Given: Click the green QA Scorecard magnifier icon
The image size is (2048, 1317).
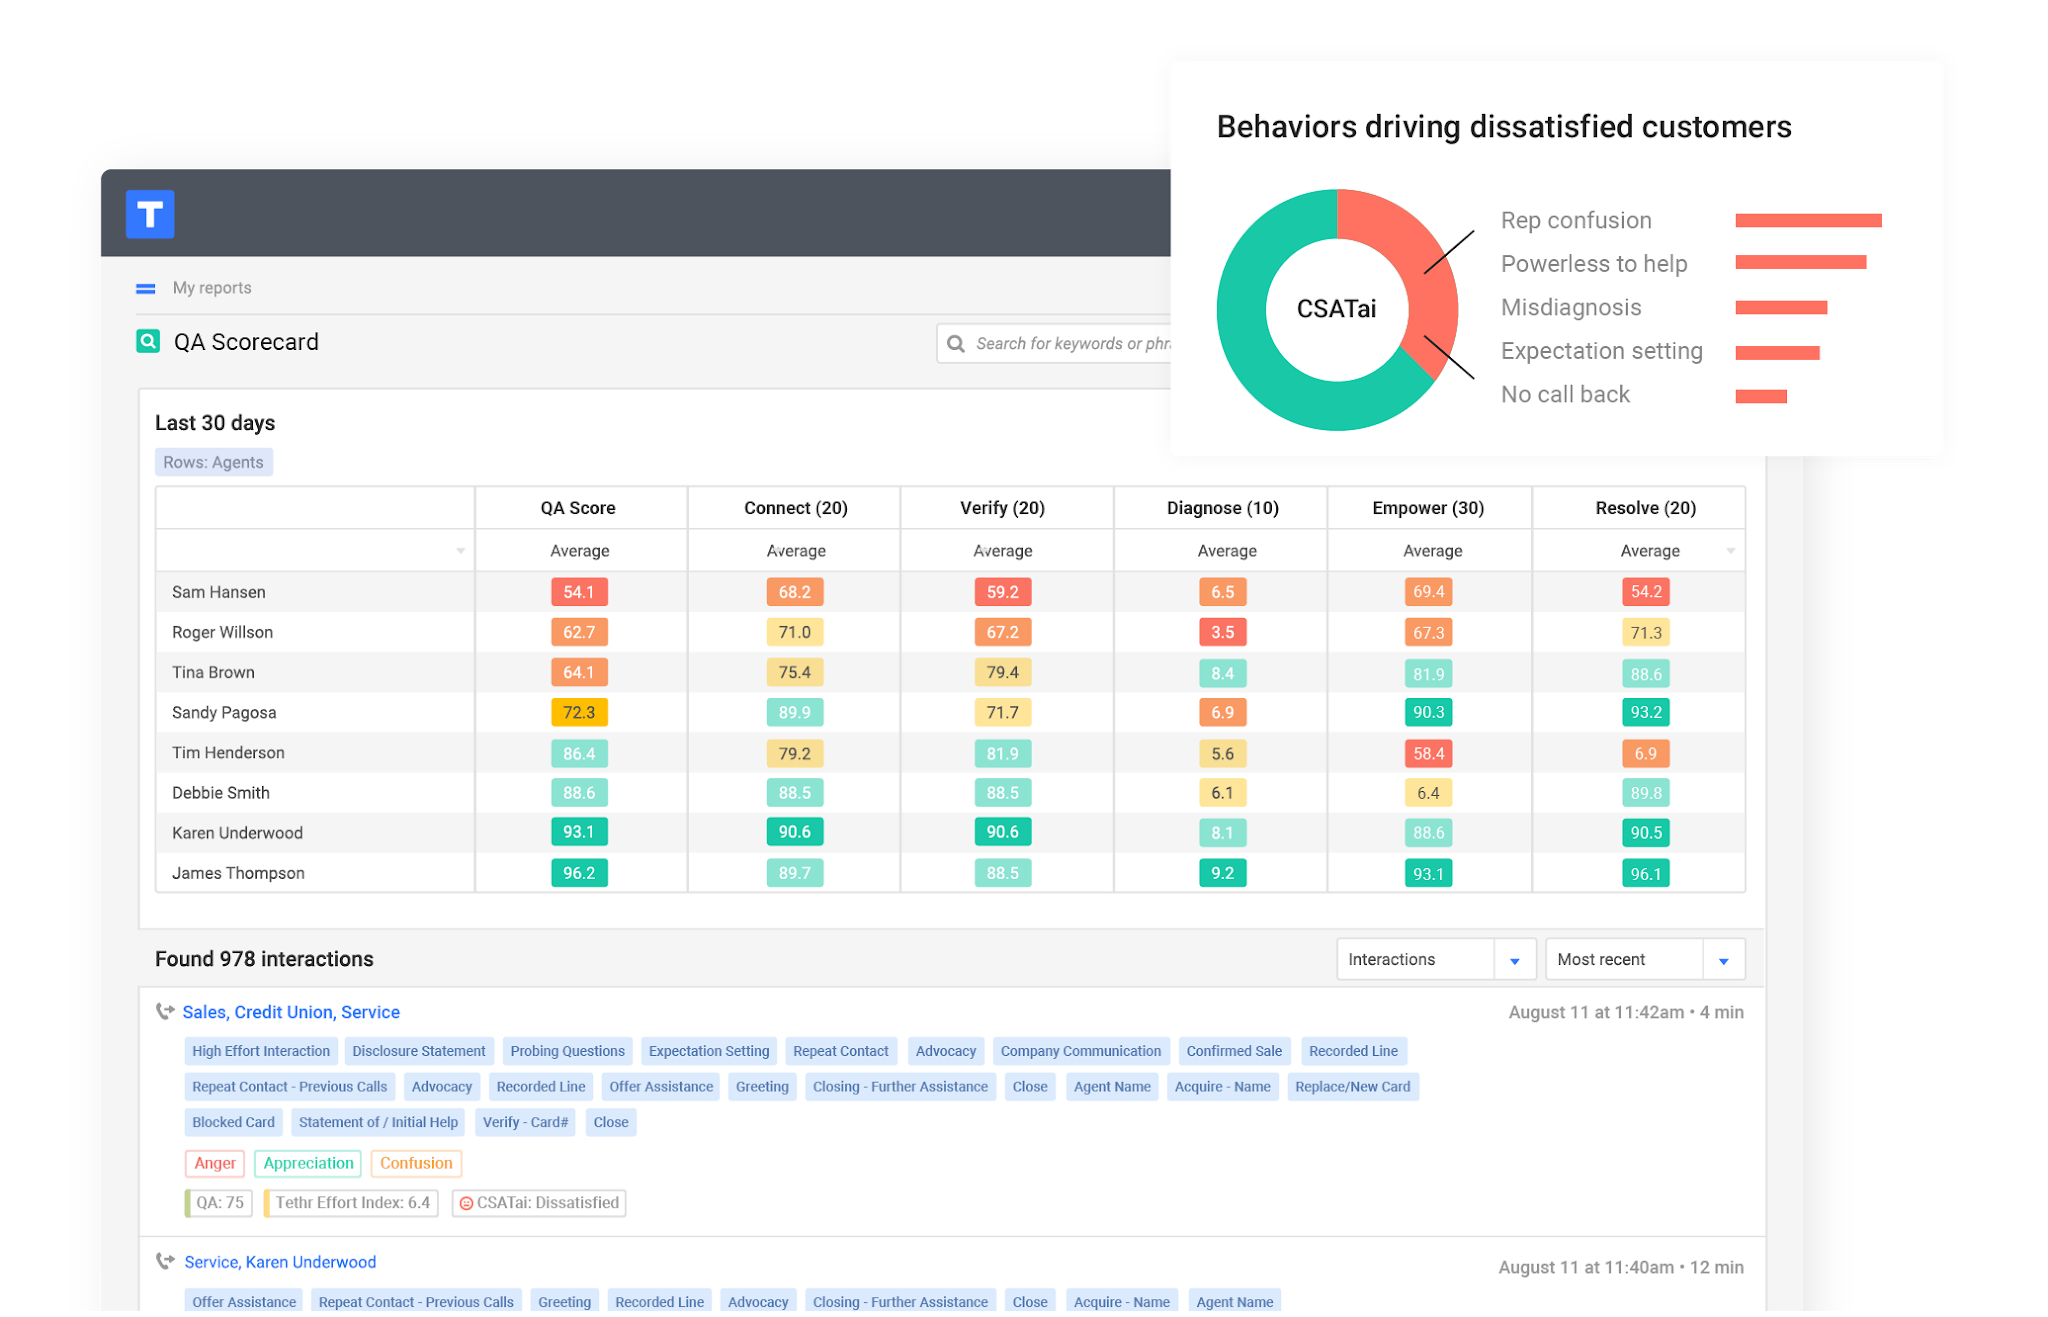Looking at the screenshot, I should 148,342.
